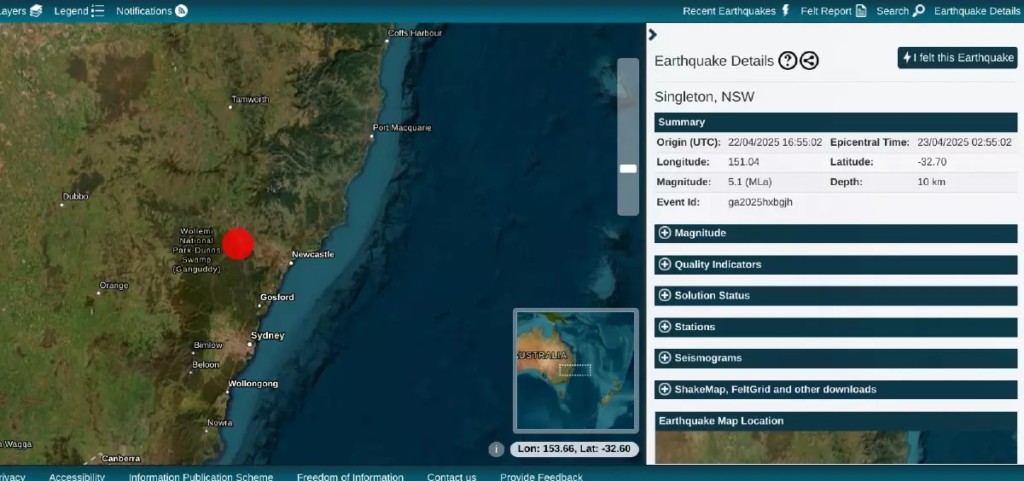This screenshot has height=481, width=1024.
Task: Click the map zoom slider handle
Action: tap(628, 169)
